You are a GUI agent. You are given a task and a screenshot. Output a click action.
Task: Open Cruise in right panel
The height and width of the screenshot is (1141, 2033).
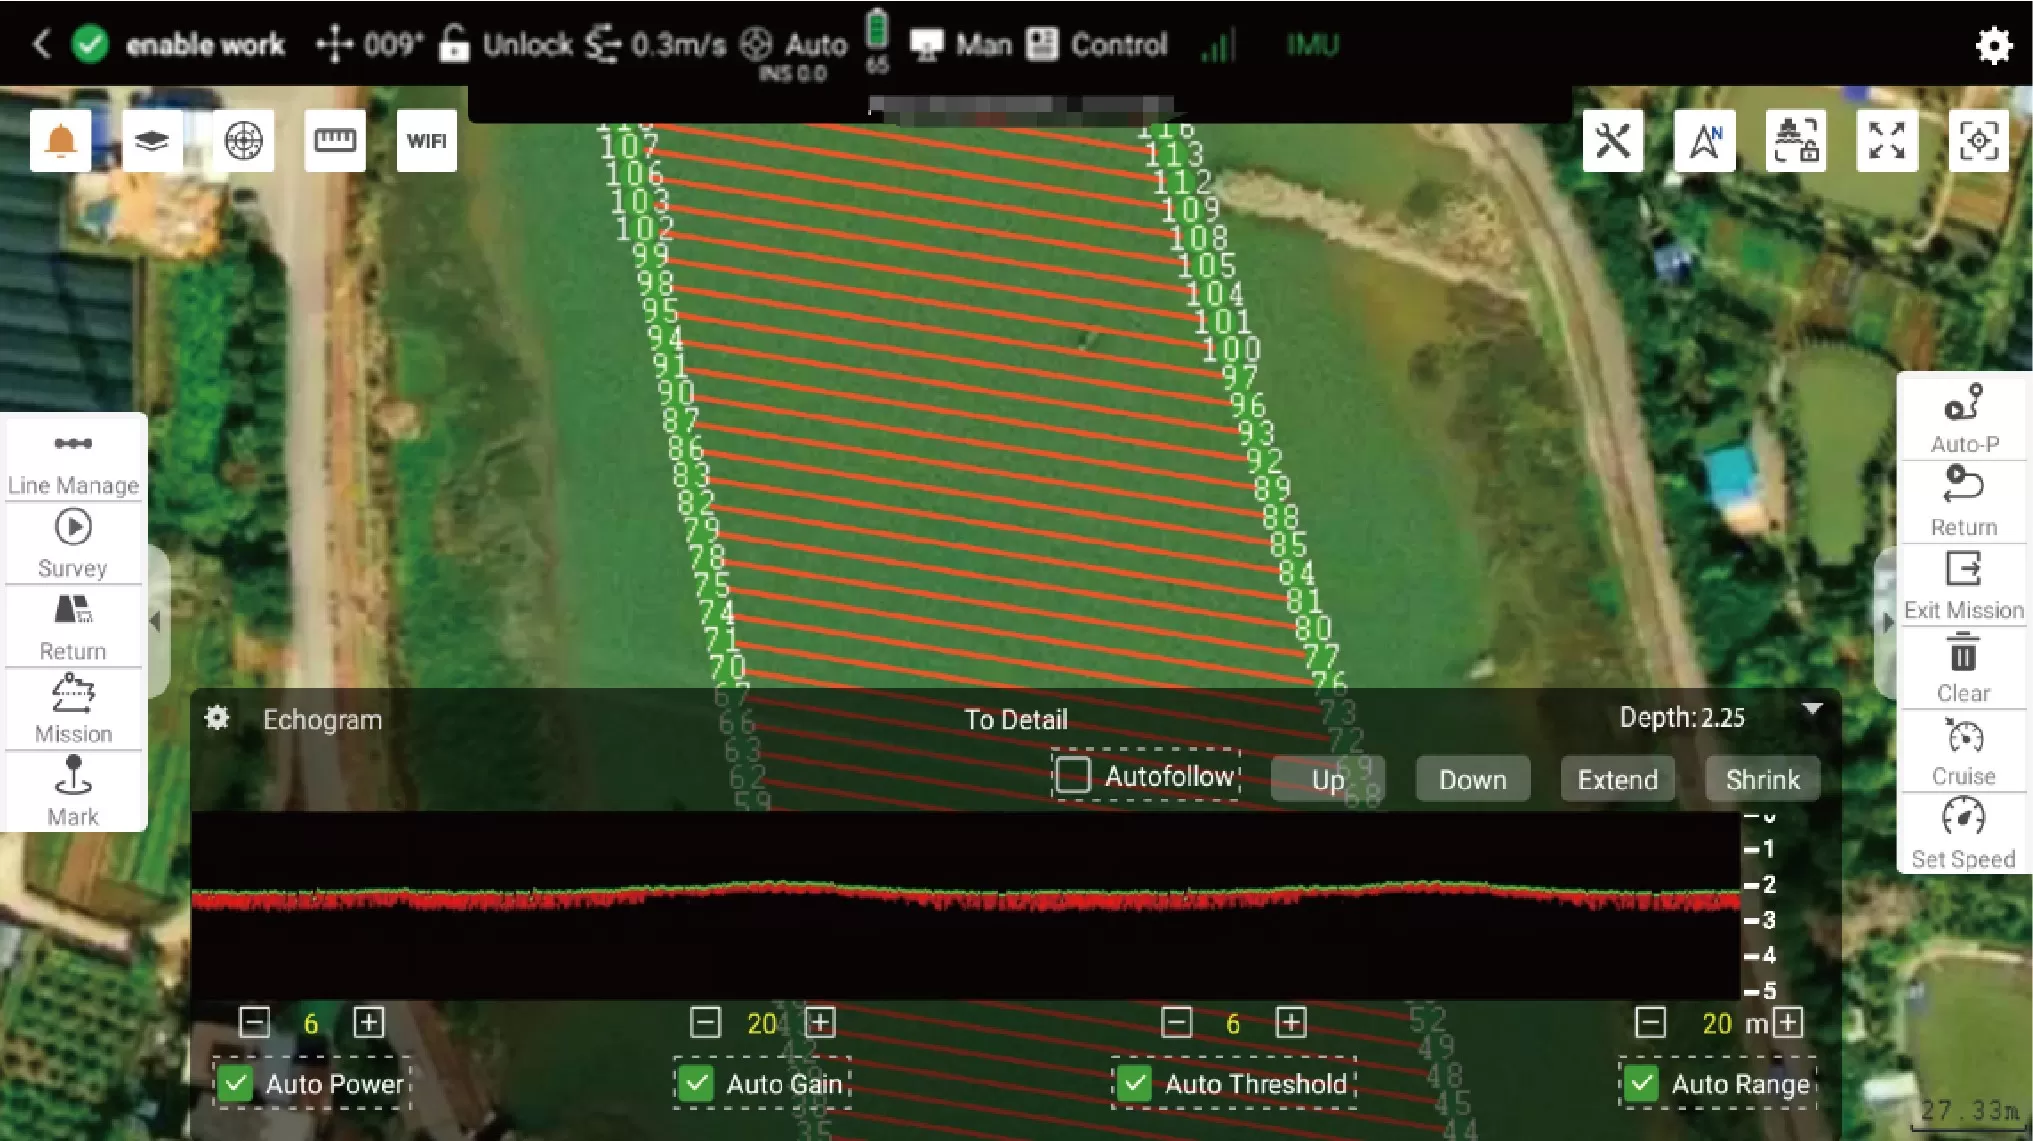[x=1964, y=751]
